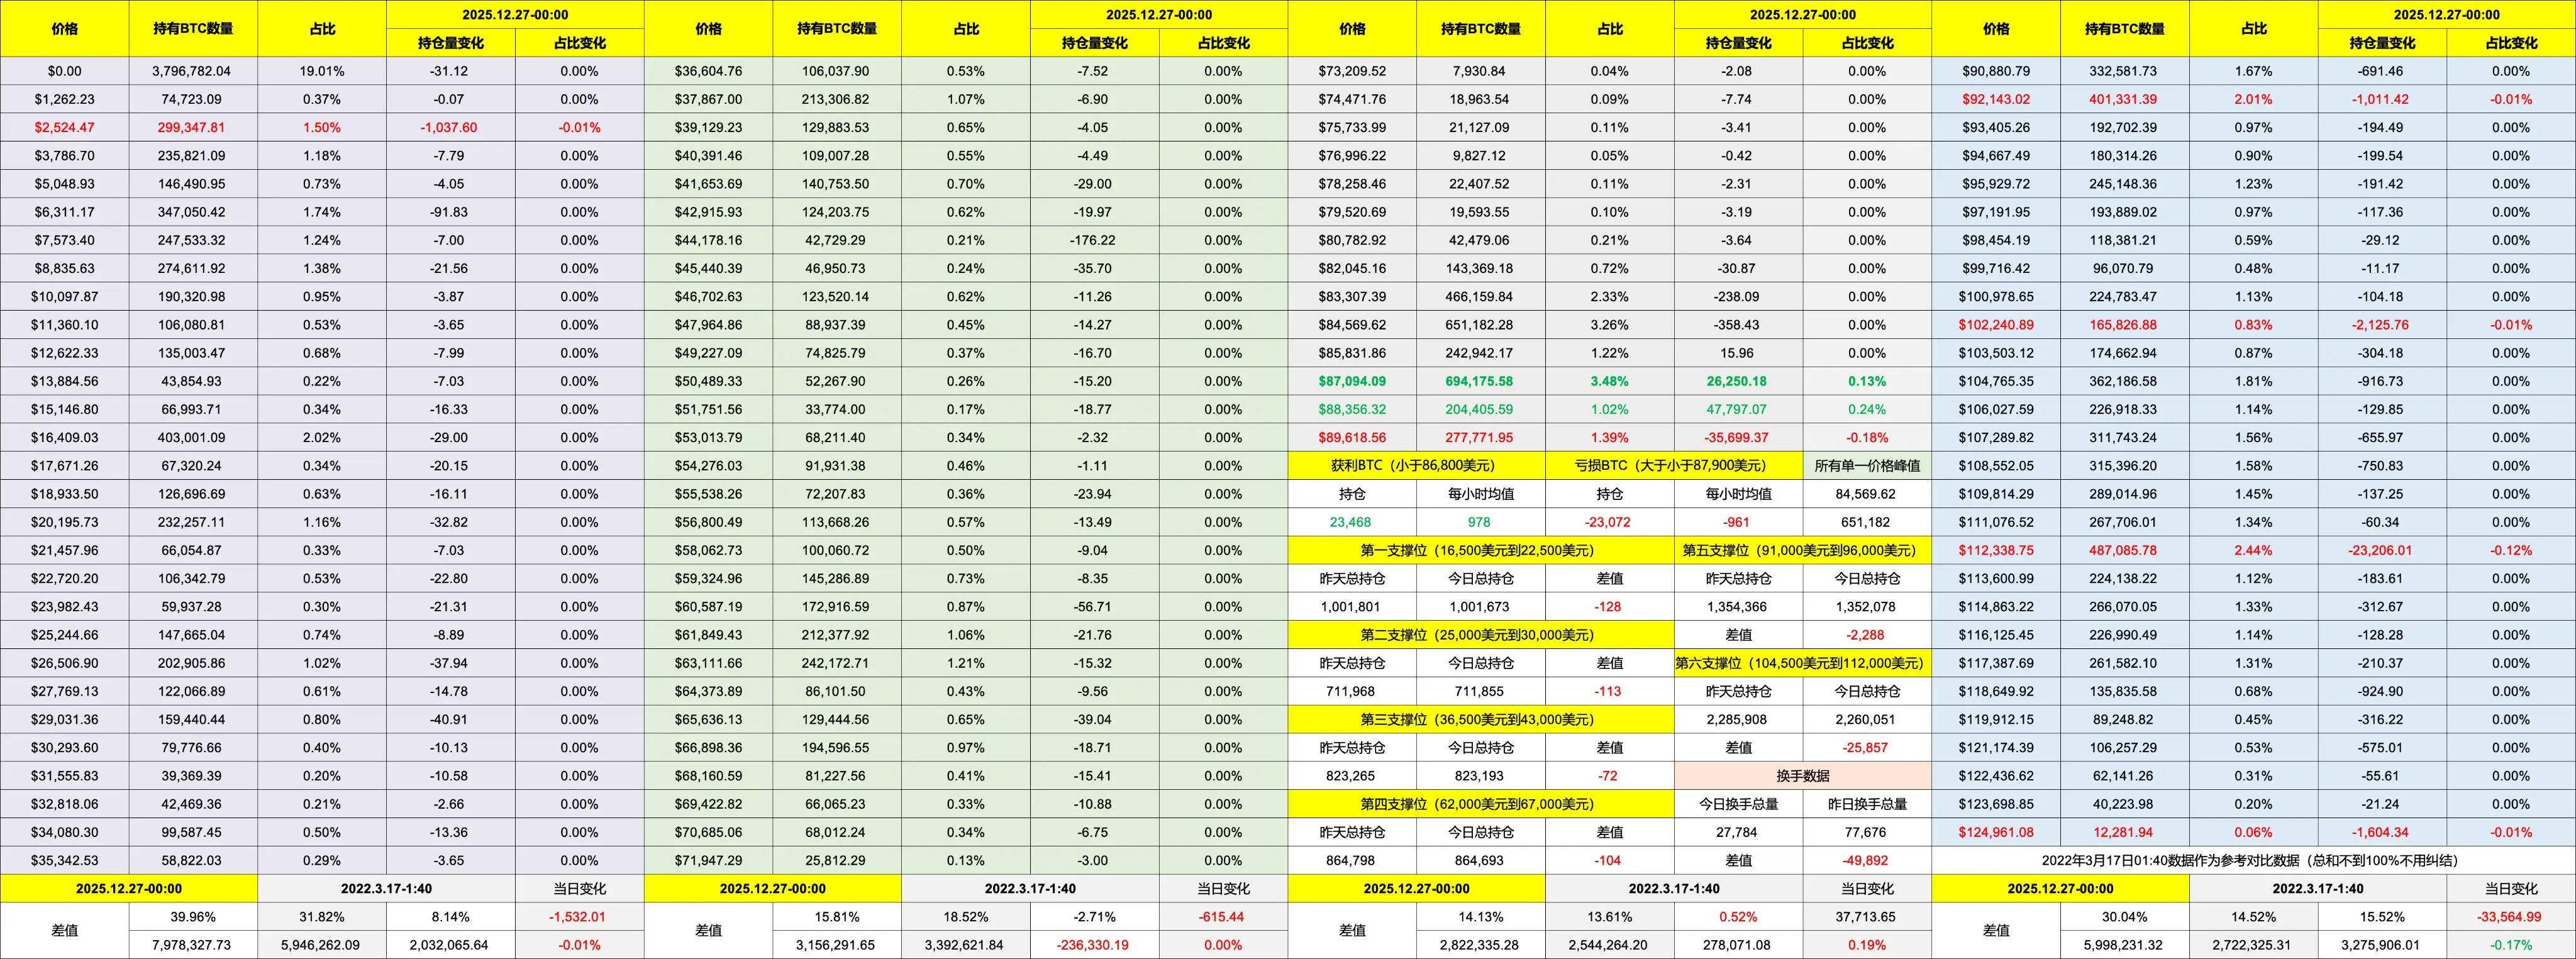This screenshot has height=959, width=2576.
Task: Click the 获利BTC yellow header cell
Action: point(1416,466)
